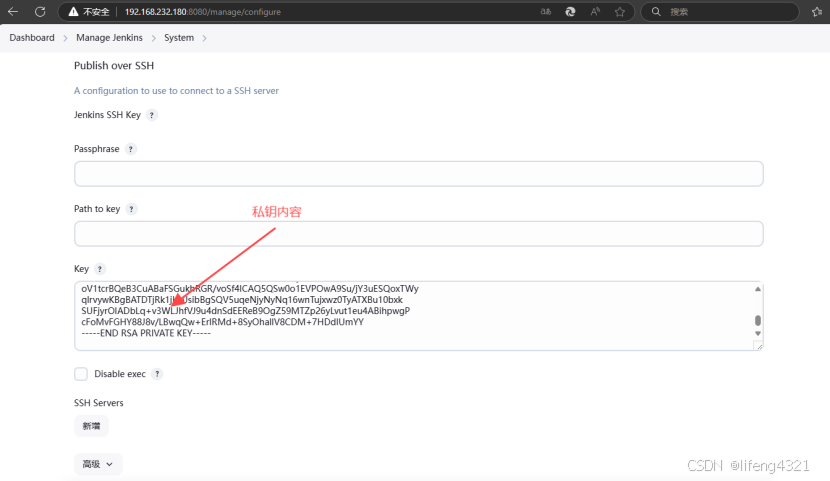The width and height of the screenshot is (830, 481).
Task: Reload the page with refresh icon
Action: click(x=40, y=11)
